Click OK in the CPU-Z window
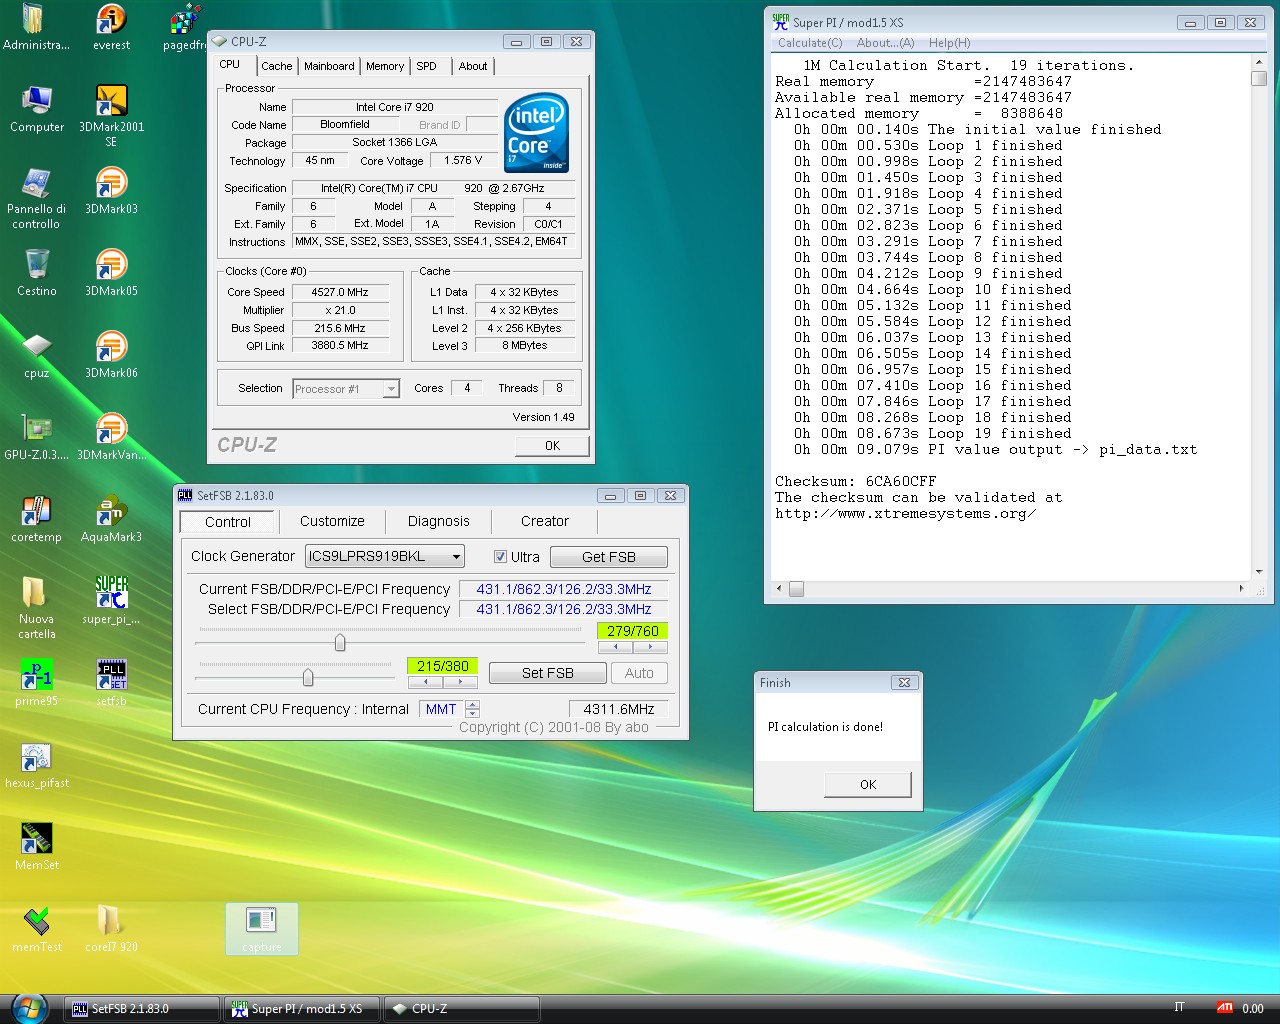 pyautogui.click(x=552, y=446)
